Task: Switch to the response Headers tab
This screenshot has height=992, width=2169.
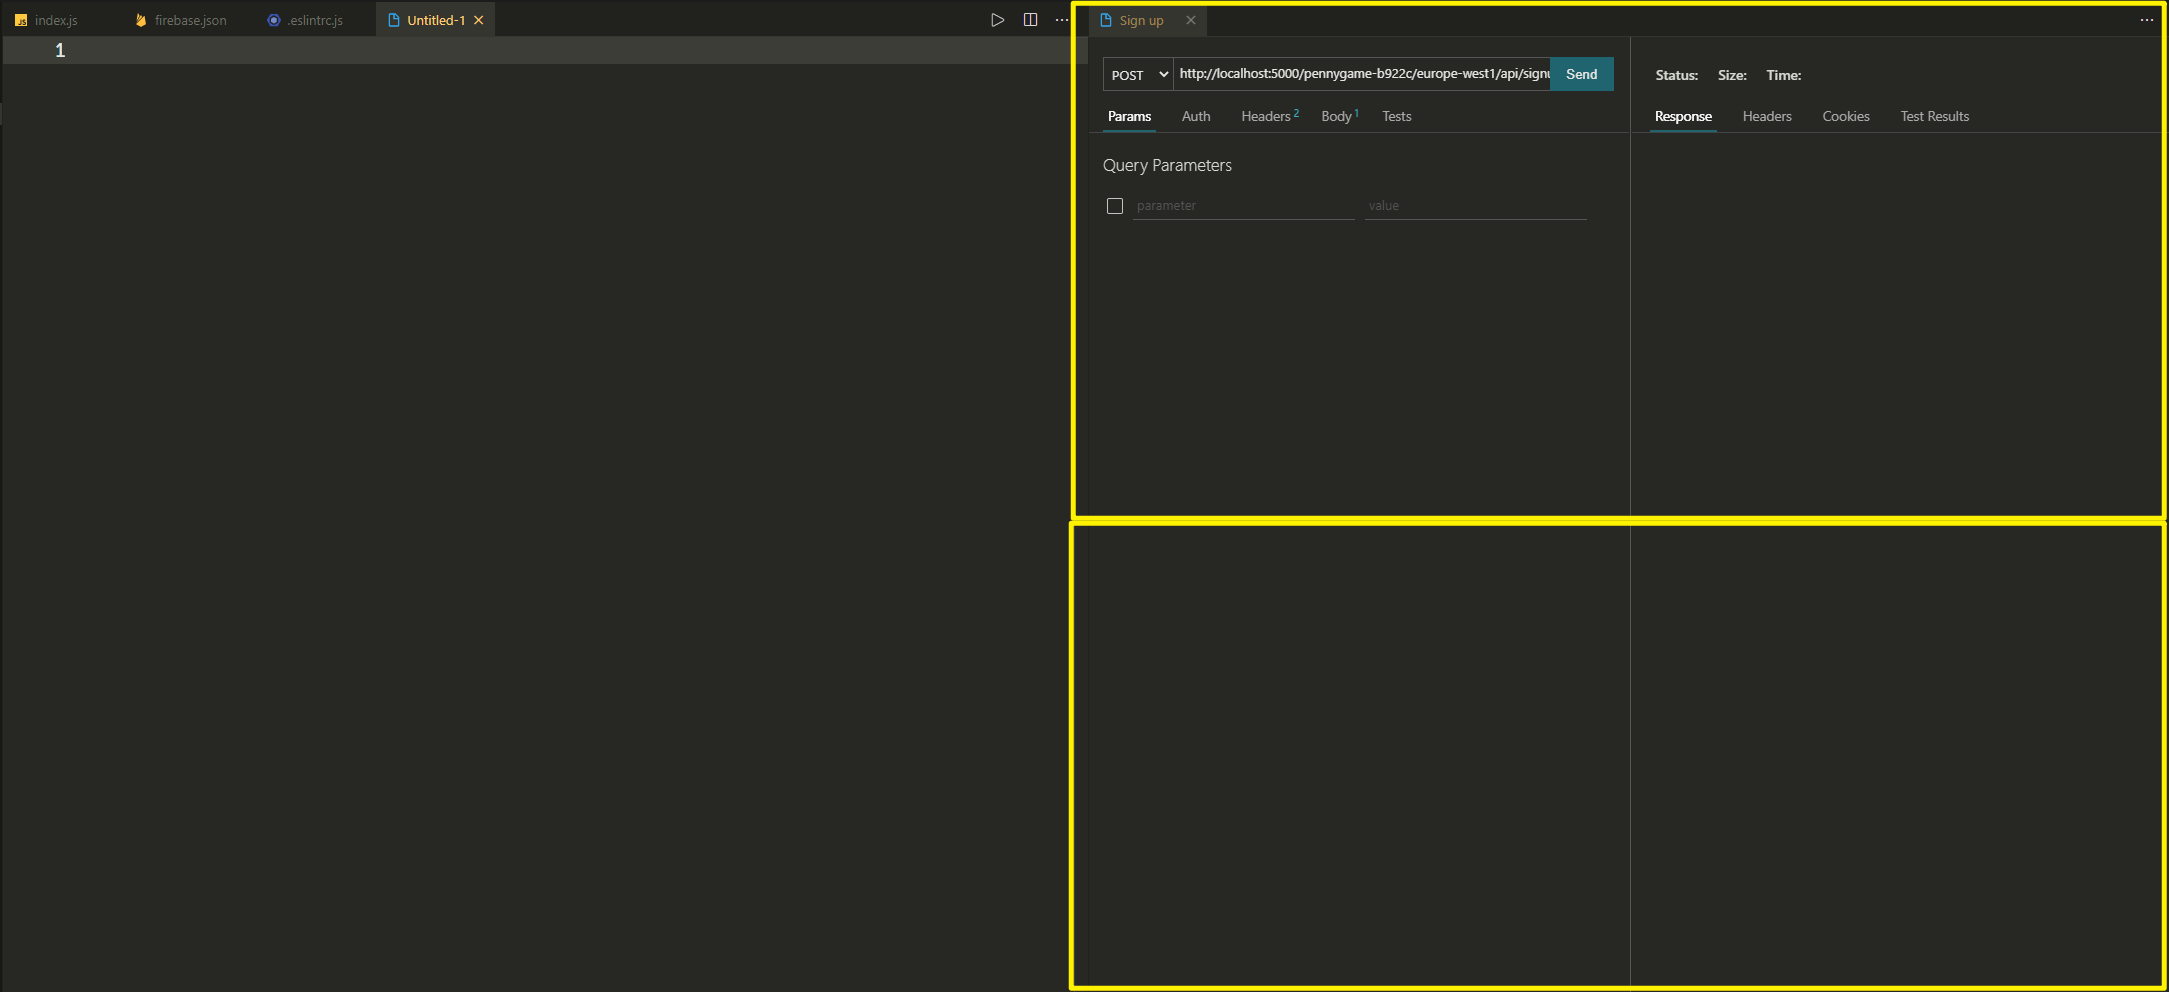Action: tap(1767, 116)
